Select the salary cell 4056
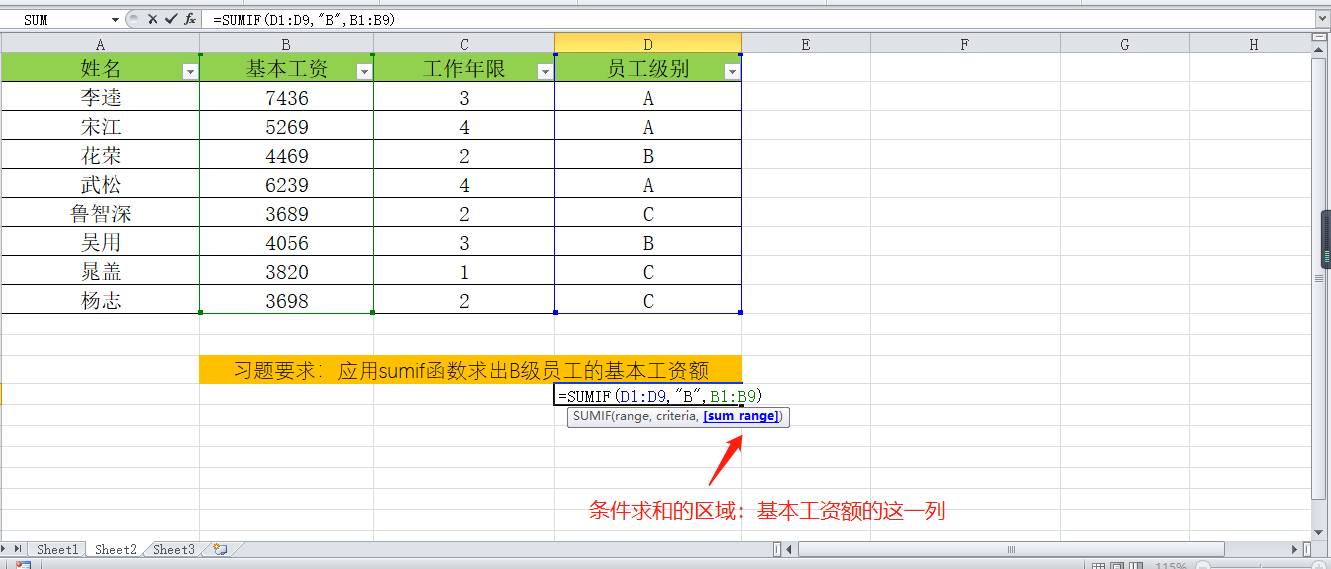1331x569 pixels. (x=286, y=243)
